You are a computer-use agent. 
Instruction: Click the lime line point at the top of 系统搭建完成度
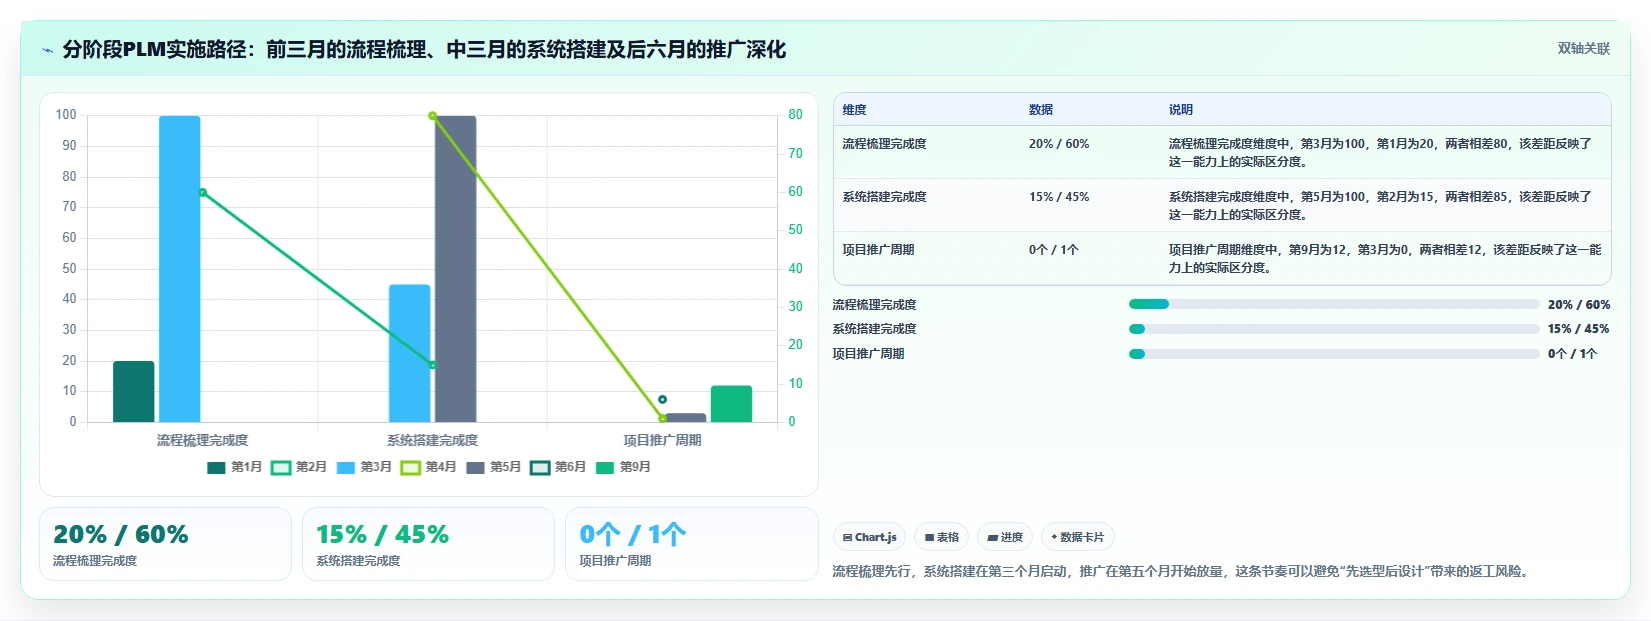pyautogui.click(x=432, y=116)
